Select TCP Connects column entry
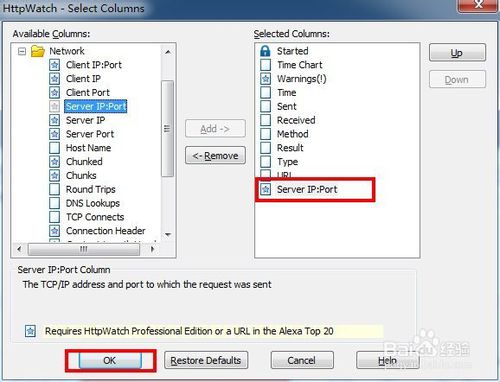The height and width of the screenshot is (382, 500). [x=95, y=217]
